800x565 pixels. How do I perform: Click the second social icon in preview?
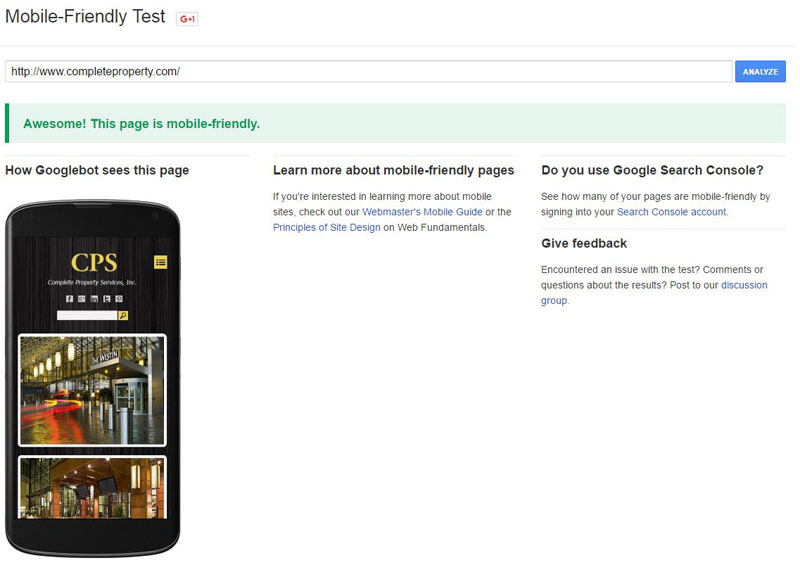[82, 299]
